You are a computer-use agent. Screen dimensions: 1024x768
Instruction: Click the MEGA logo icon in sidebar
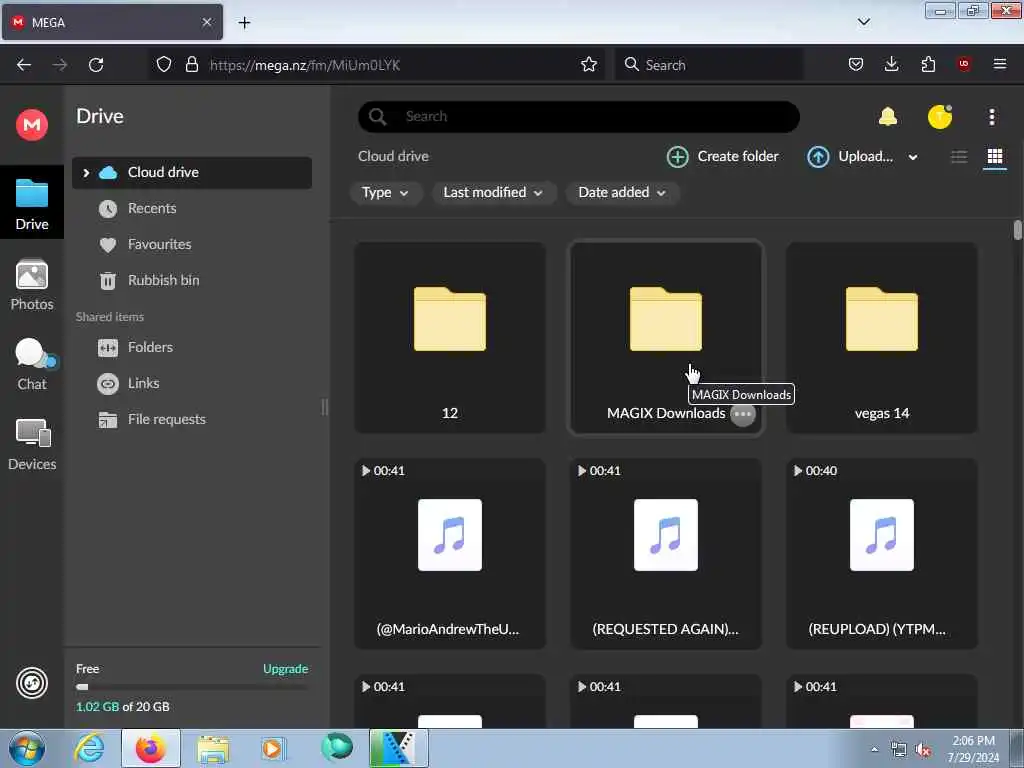coord(32,124)
